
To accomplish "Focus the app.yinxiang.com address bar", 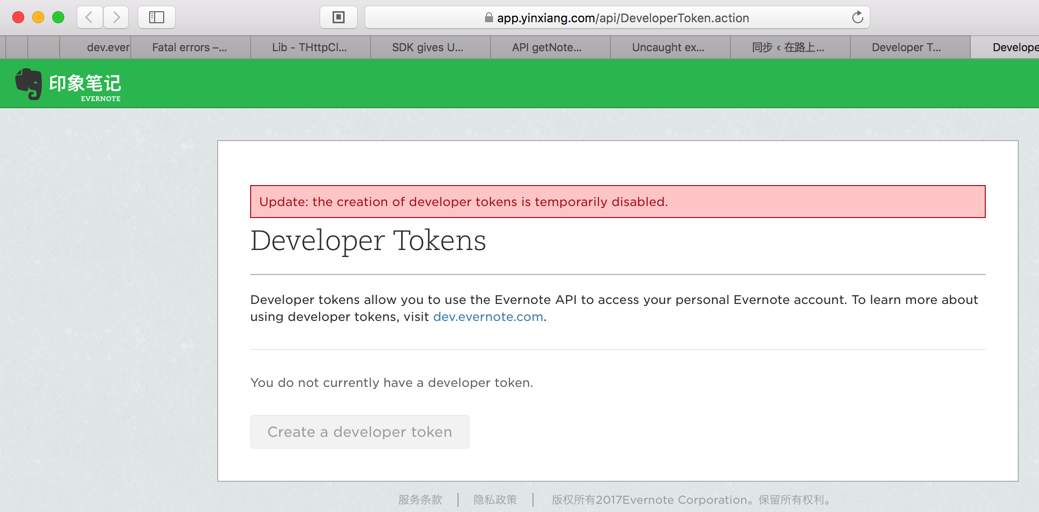I will click(617, 18).
